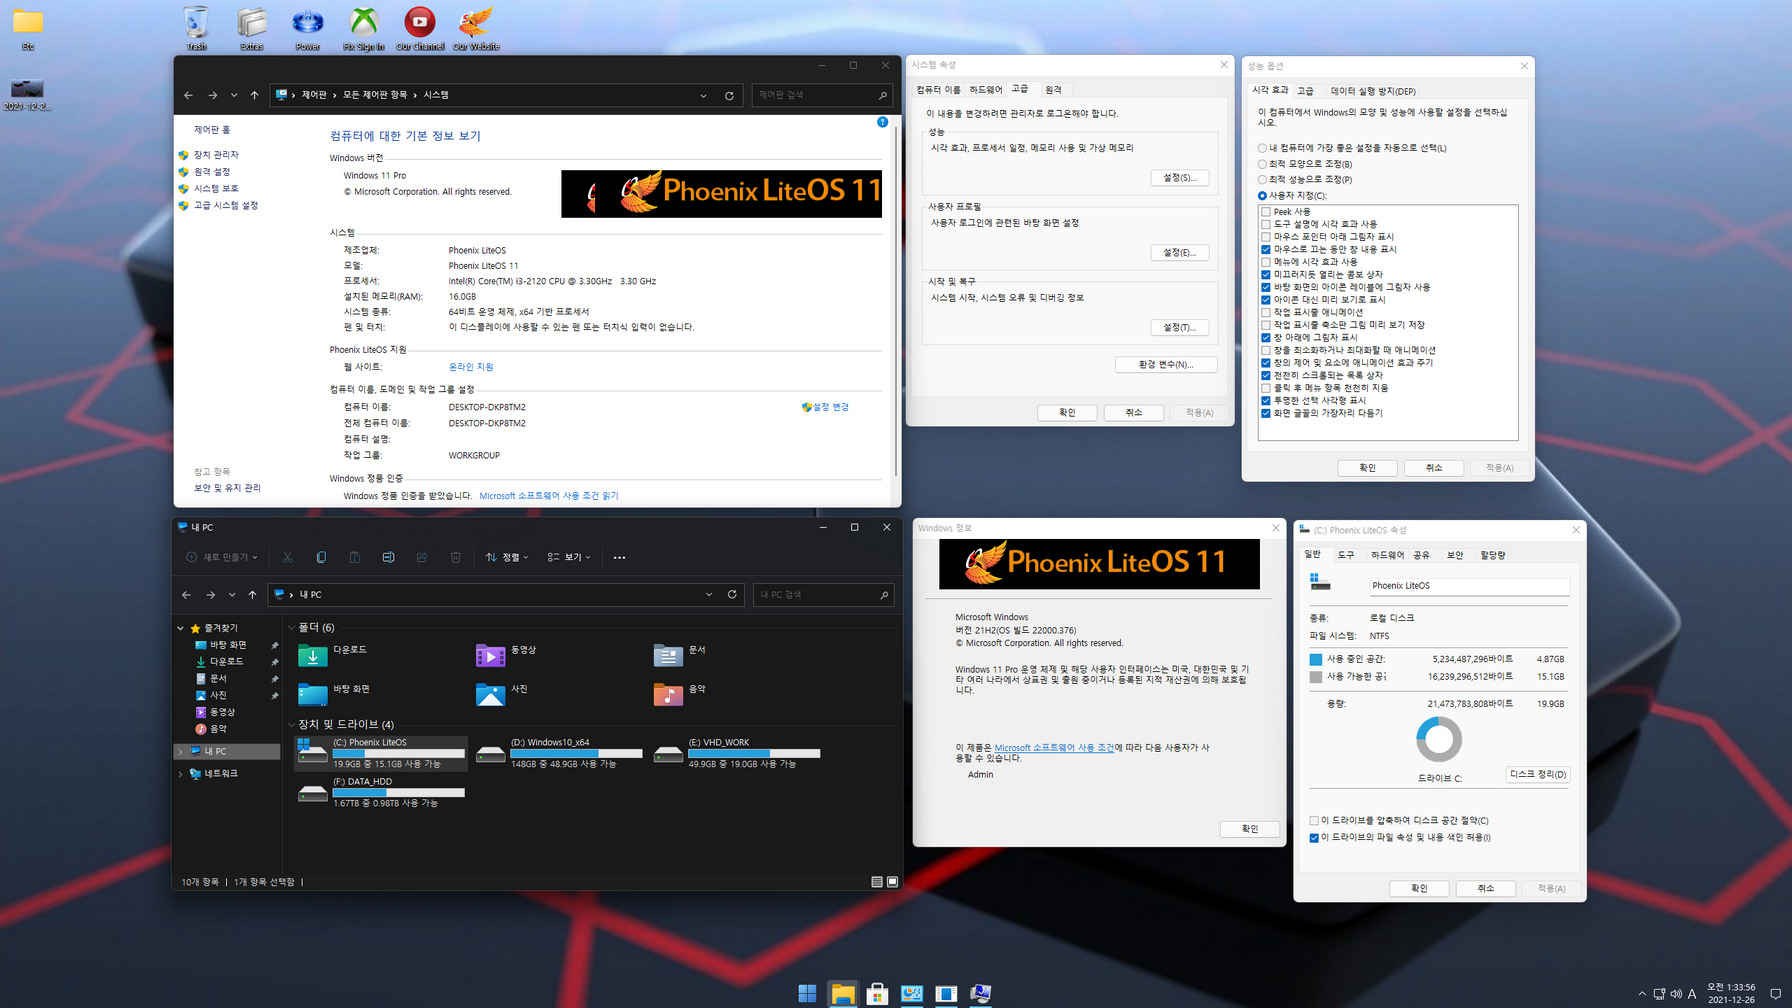
Task: Open the 동영상 folder icon in folders group
Action: [490, 655]
